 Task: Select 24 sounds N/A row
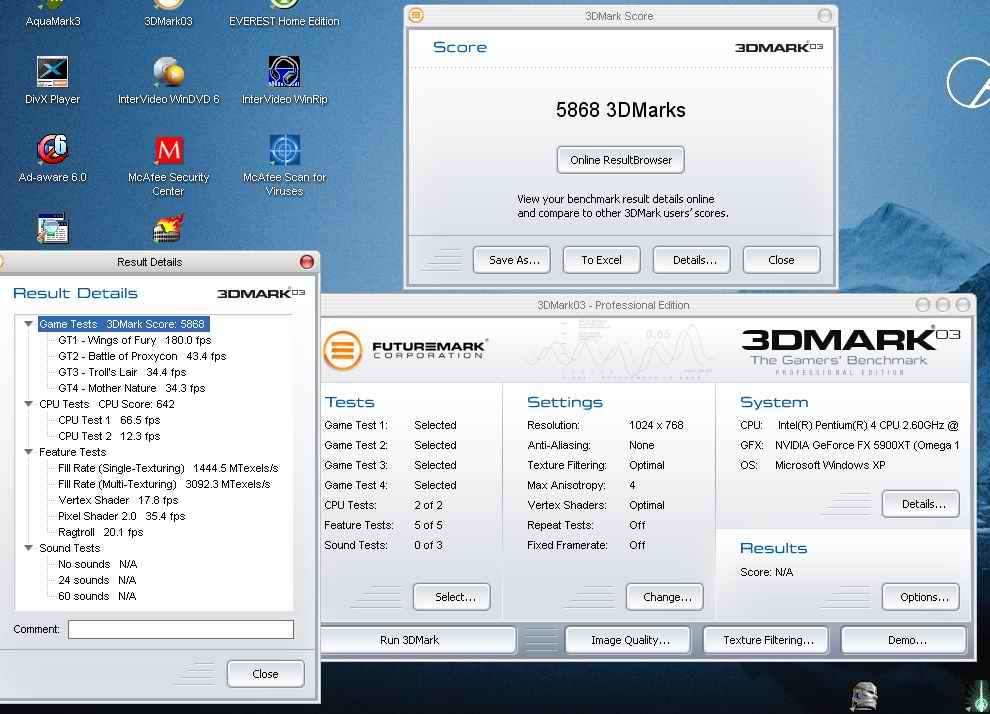(x=97, y=580)
